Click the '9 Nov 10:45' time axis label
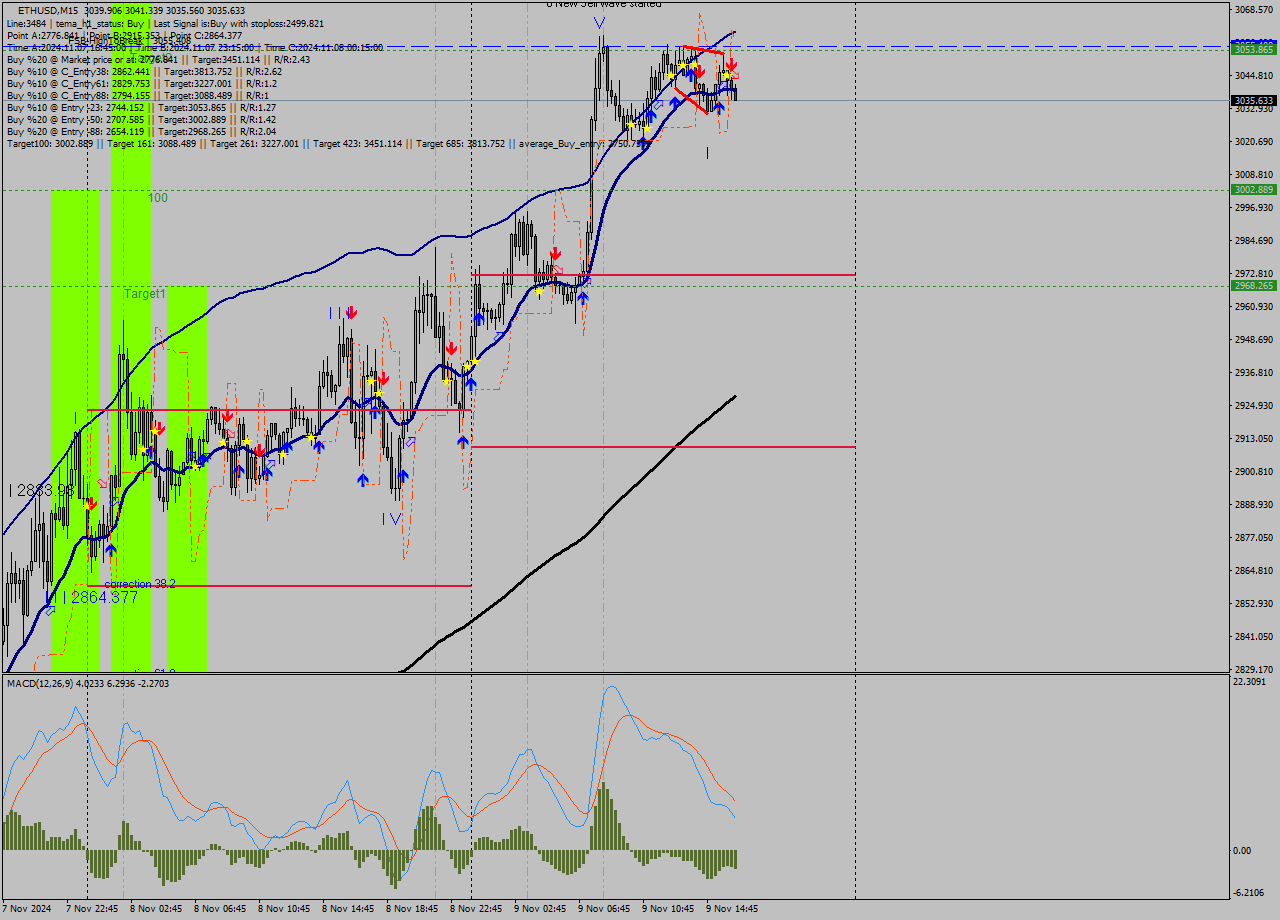The width and height of the screenshot is (1280, 920). [668, 909]
